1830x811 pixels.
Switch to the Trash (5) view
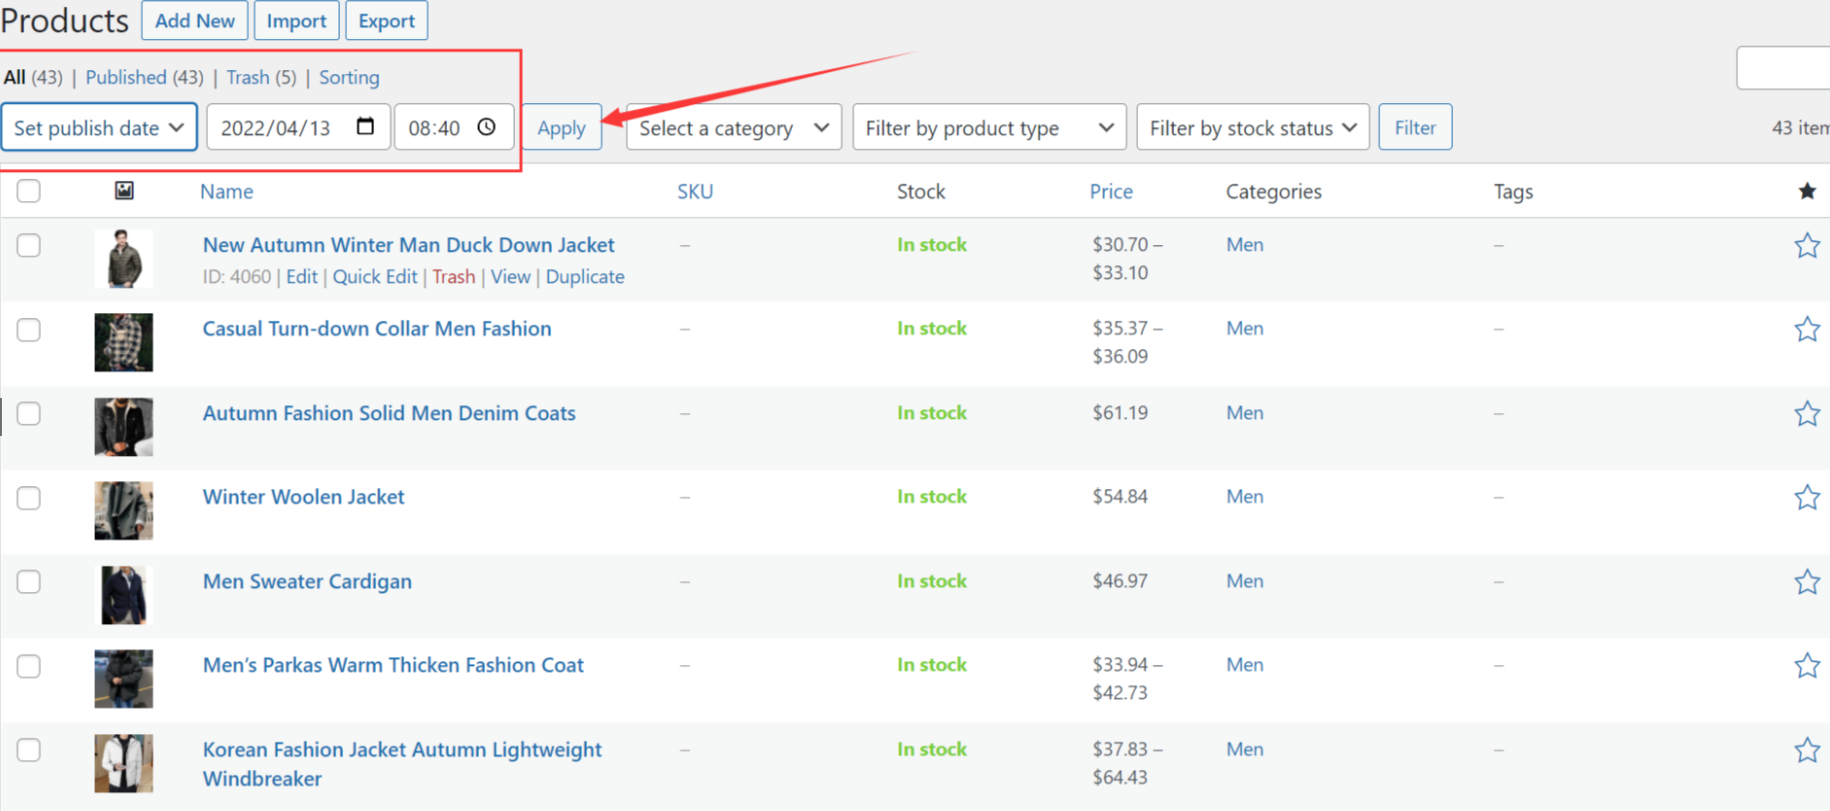tap(260, 77)
